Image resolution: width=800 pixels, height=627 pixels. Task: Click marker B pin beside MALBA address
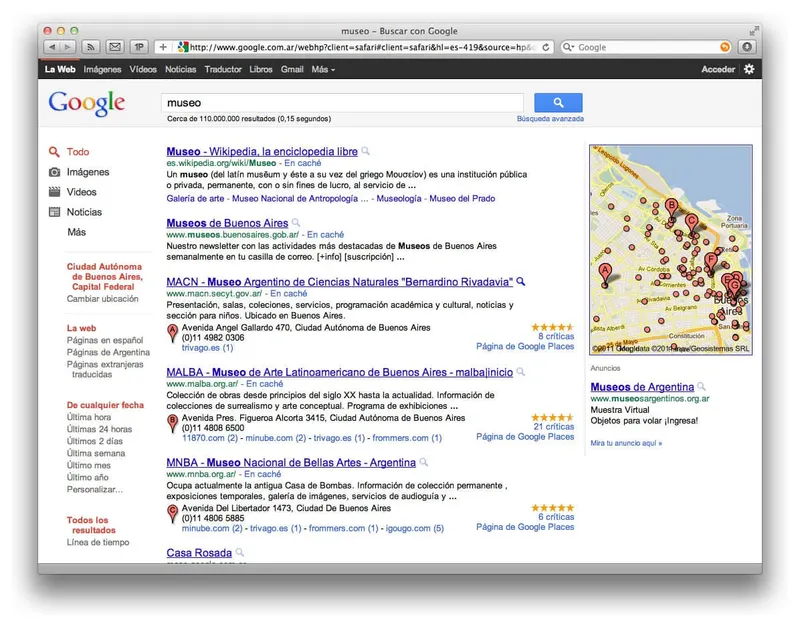[x=172, y=423]
